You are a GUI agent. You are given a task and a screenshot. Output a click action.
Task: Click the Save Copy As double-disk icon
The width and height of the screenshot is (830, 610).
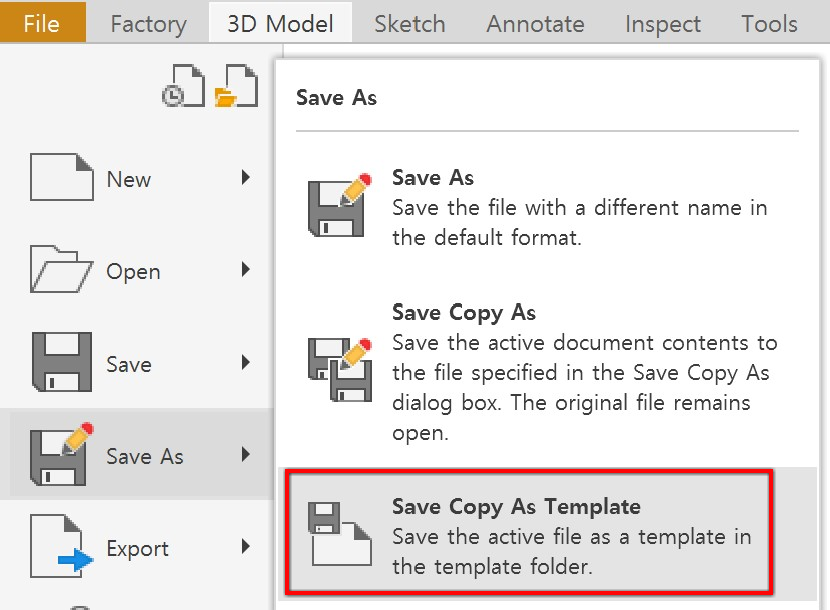339,367
